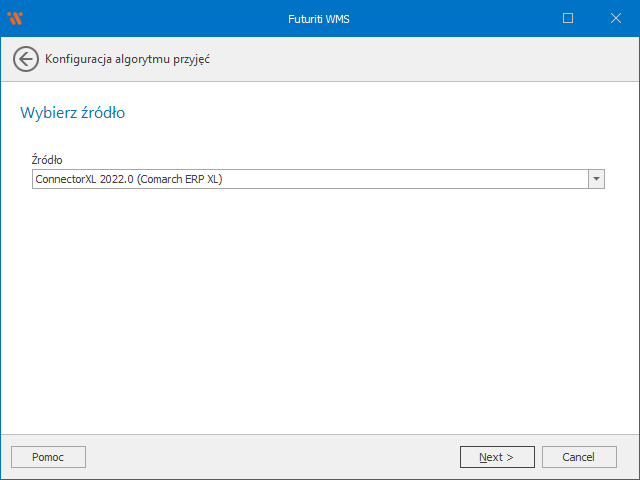Click title bar area right of 'Futuriti WMS'

point(450,18)
